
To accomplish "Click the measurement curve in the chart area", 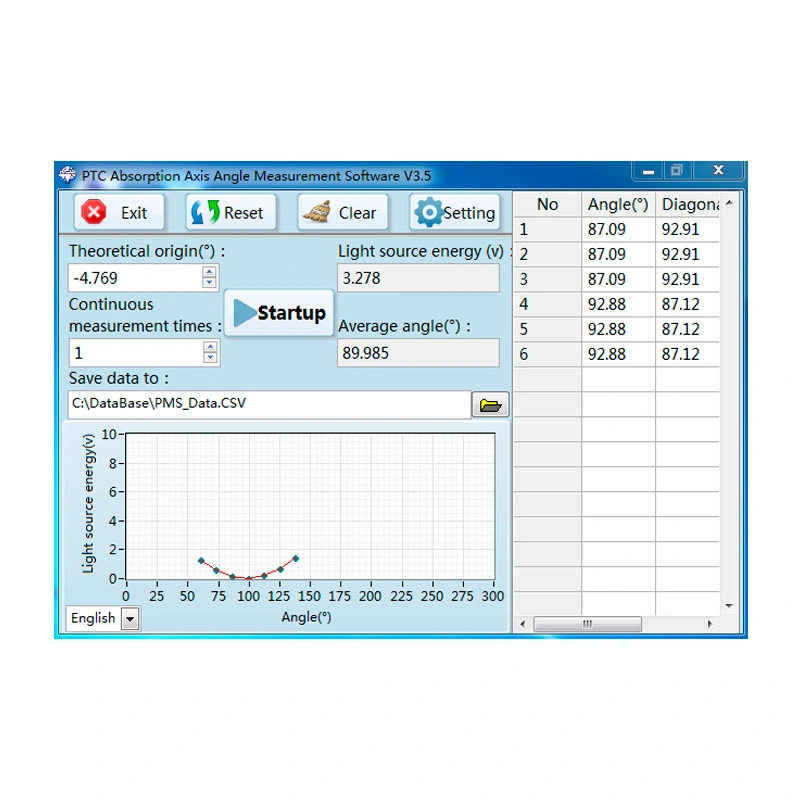I will pyautogui.click(x=248, y=576).
